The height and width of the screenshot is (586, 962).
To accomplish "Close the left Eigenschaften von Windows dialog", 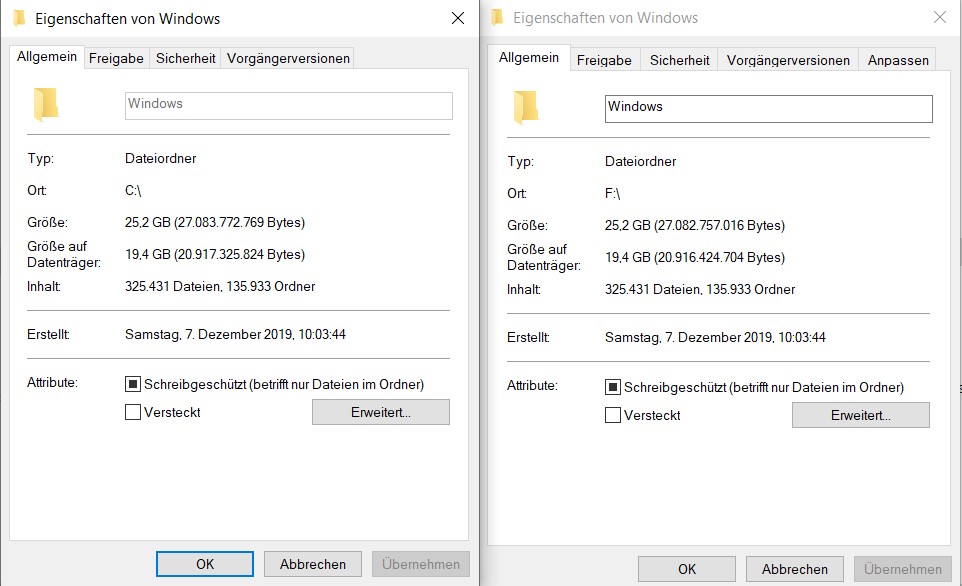I will [x=458, y=18].
